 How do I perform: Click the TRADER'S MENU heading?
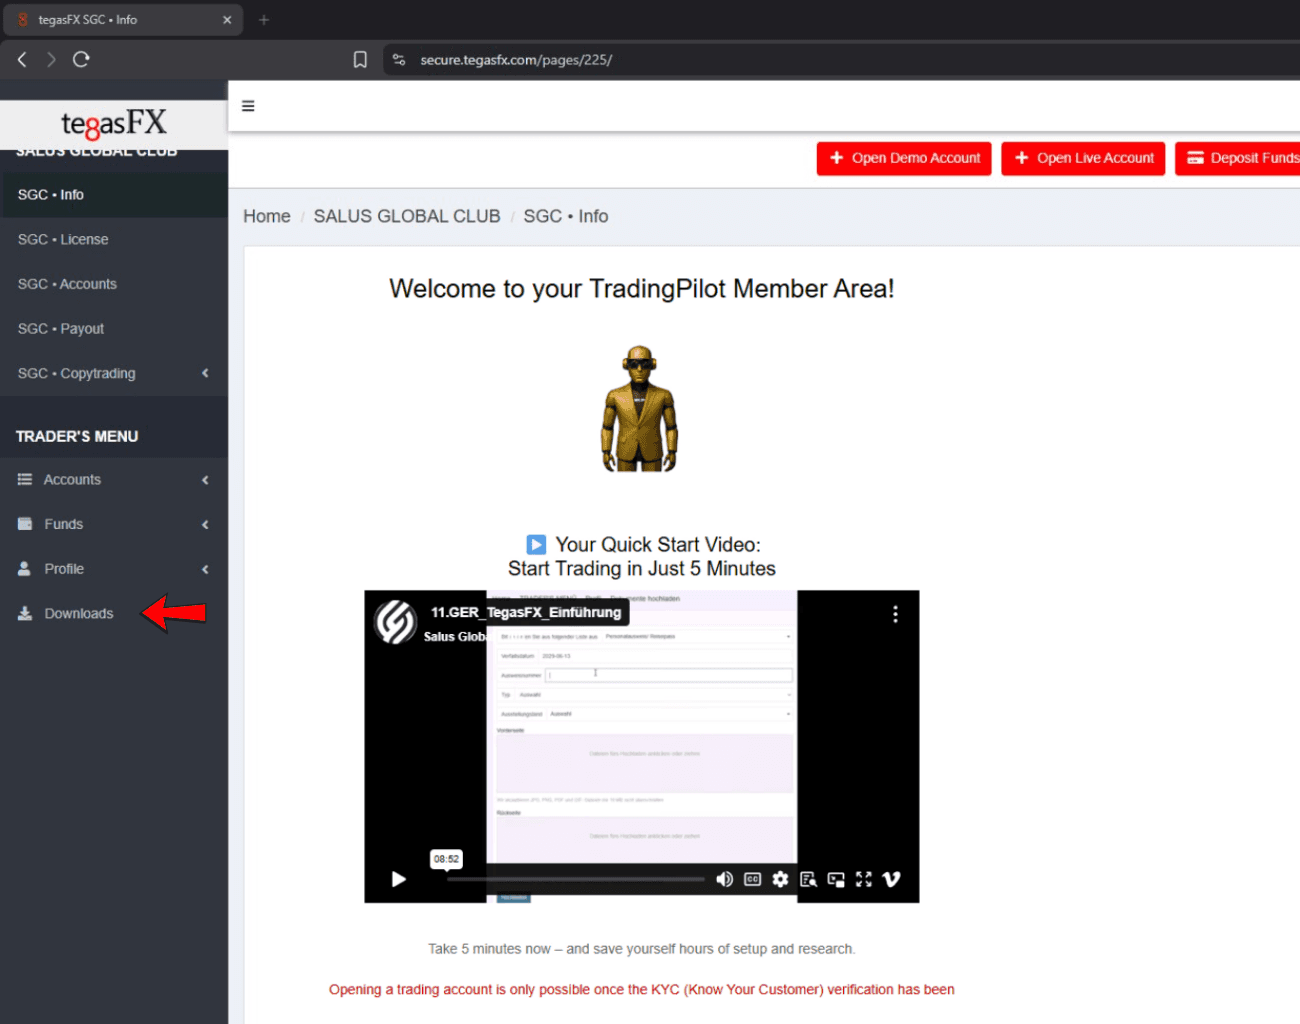[77, 437]
